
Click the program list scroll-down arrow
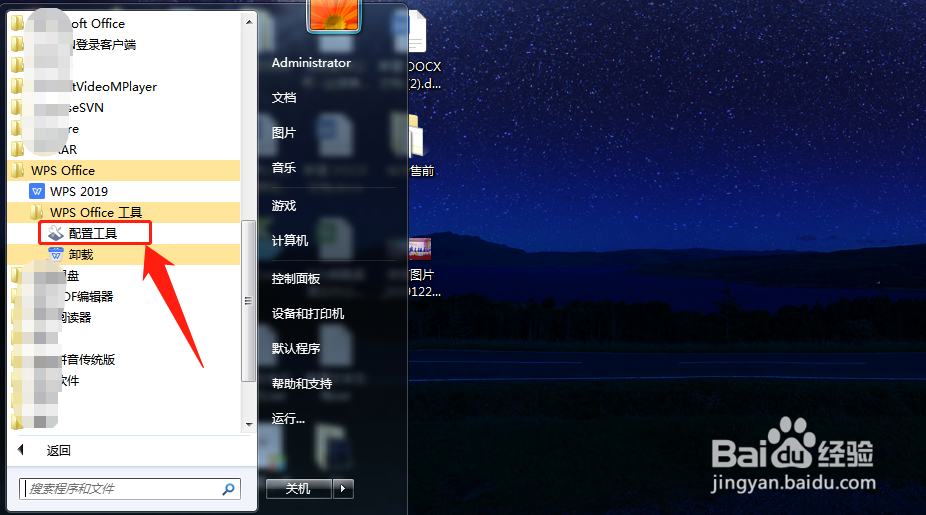(249, 424)
